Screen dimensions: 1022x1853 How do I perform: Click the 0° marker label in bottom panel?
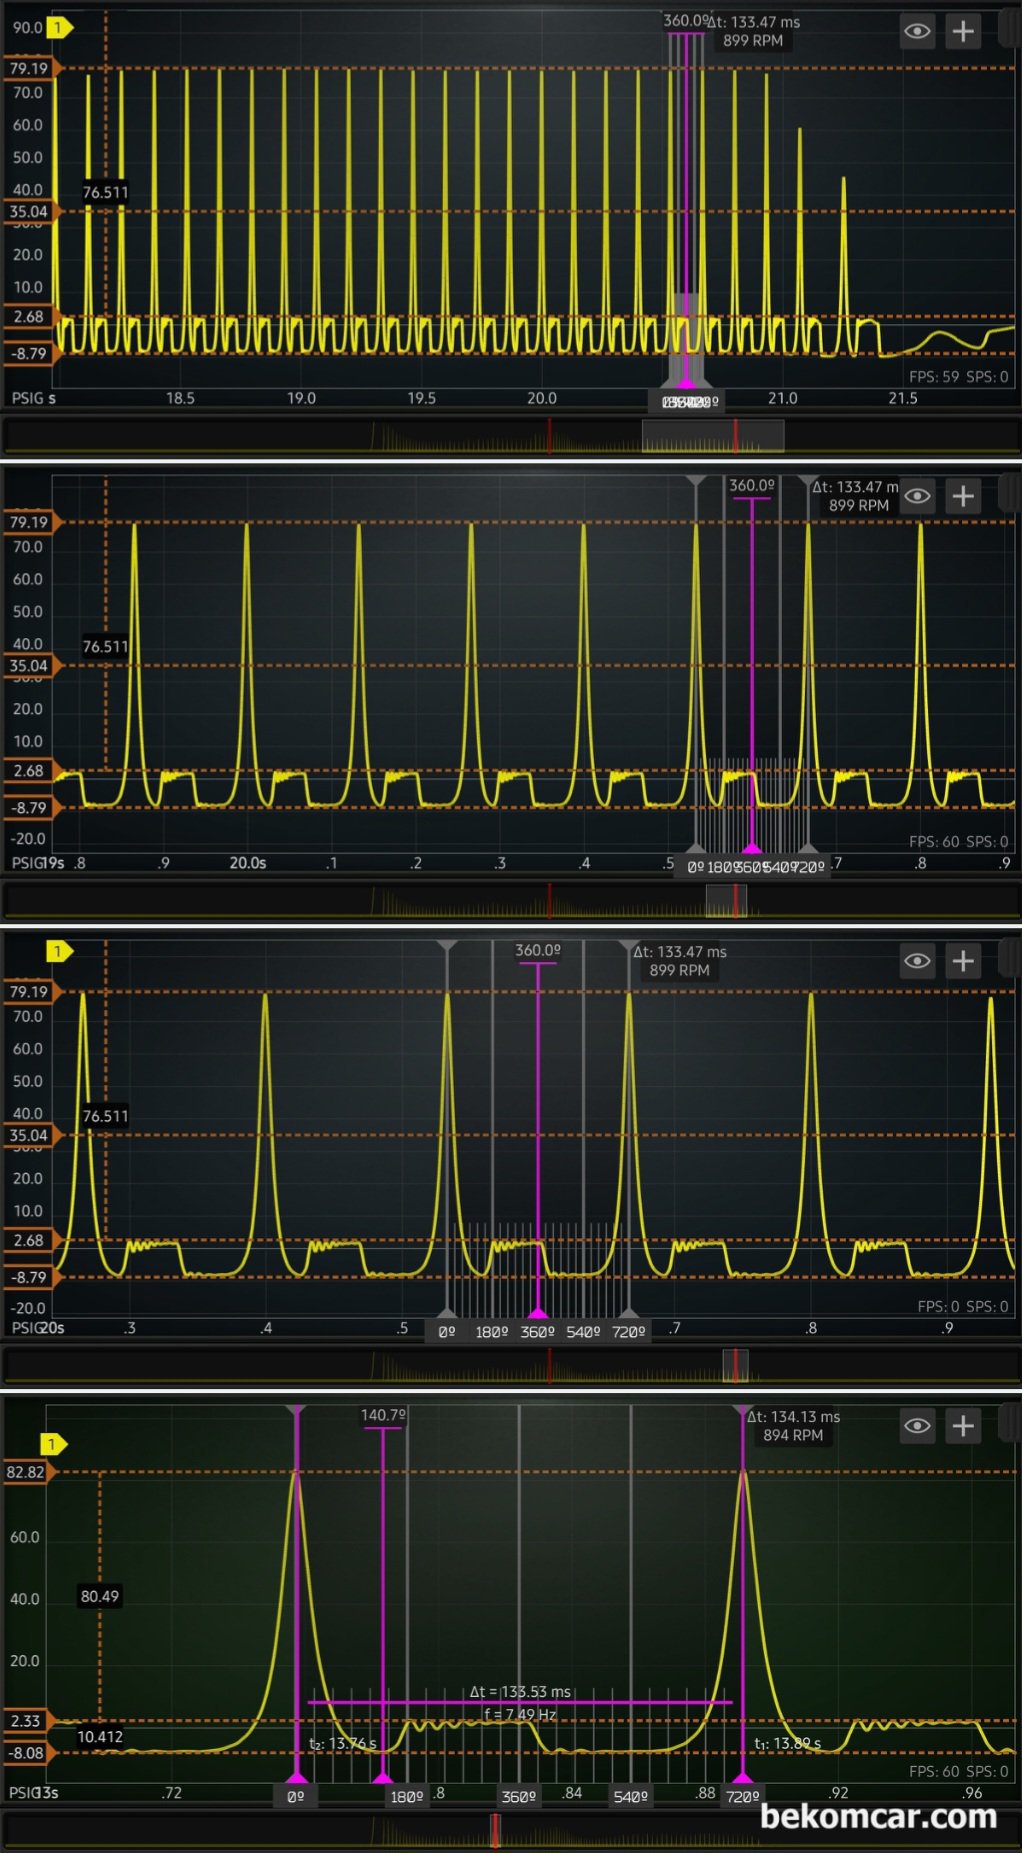click(x=296, y=1796)
